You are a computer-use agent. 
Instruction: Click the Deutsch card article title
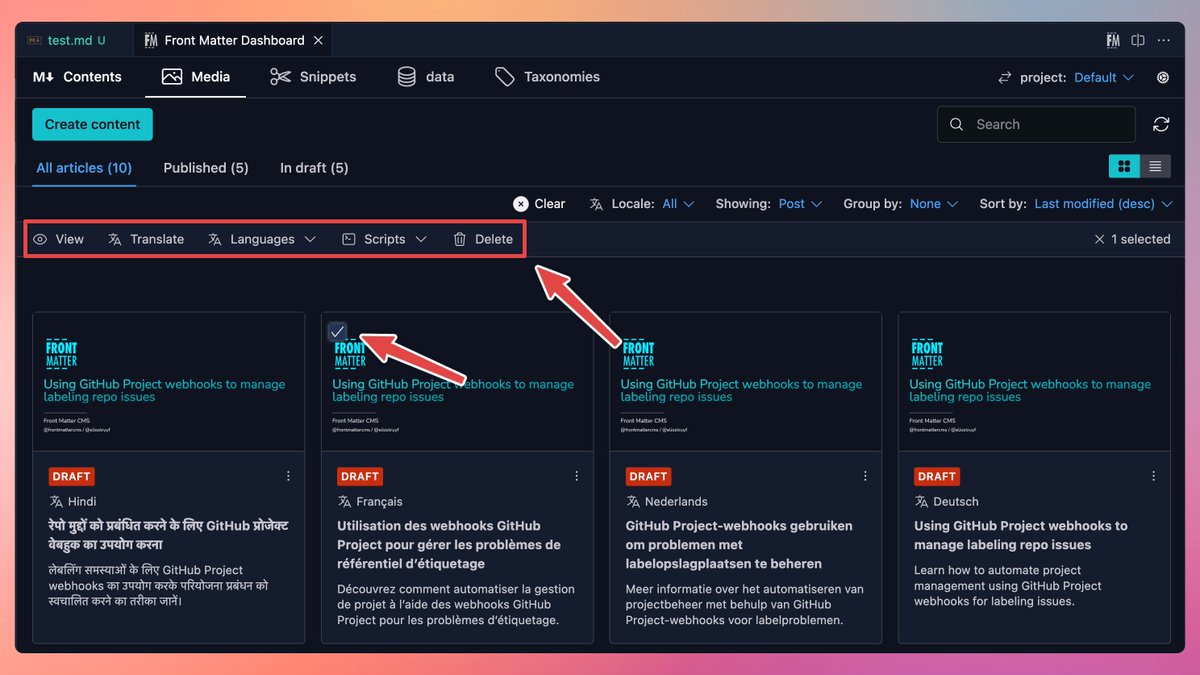(1020, 535)
